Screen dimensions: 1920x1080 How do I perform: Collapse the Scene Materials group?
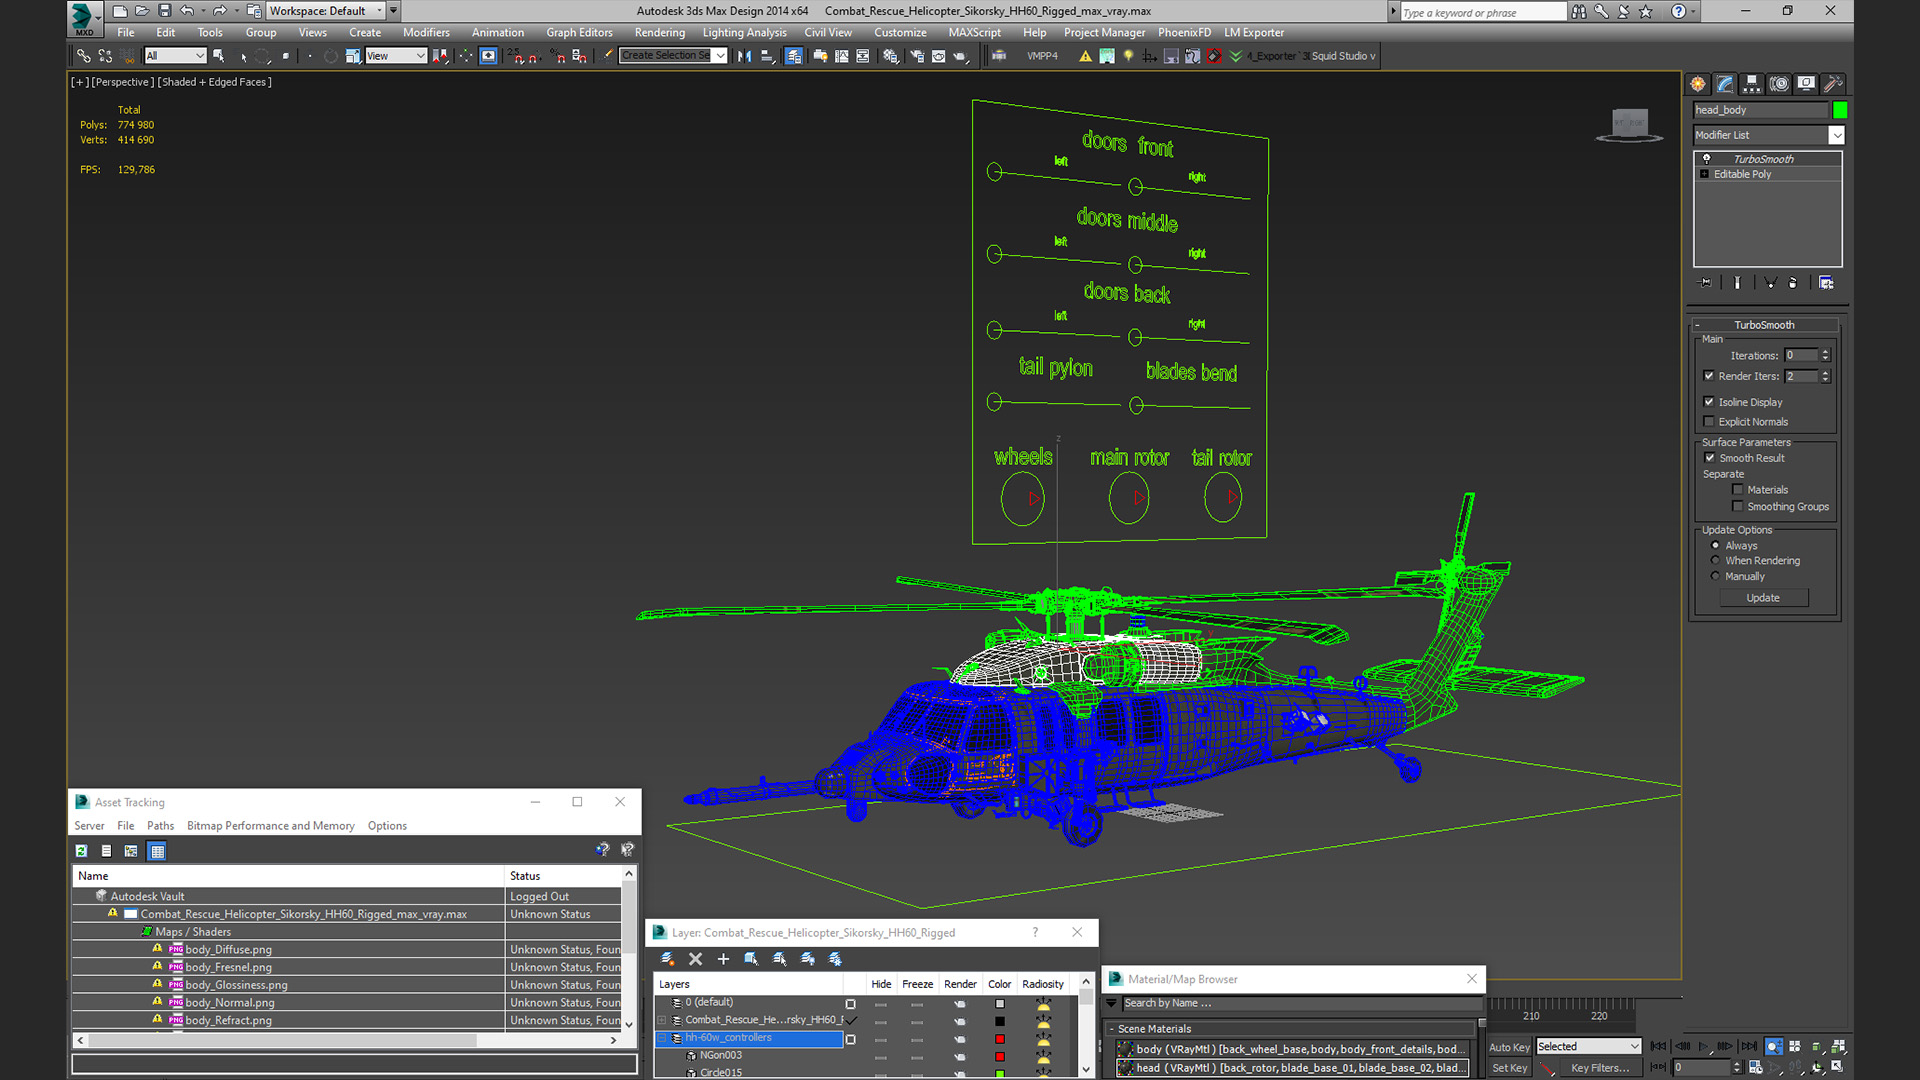tap(1111, 1029)
